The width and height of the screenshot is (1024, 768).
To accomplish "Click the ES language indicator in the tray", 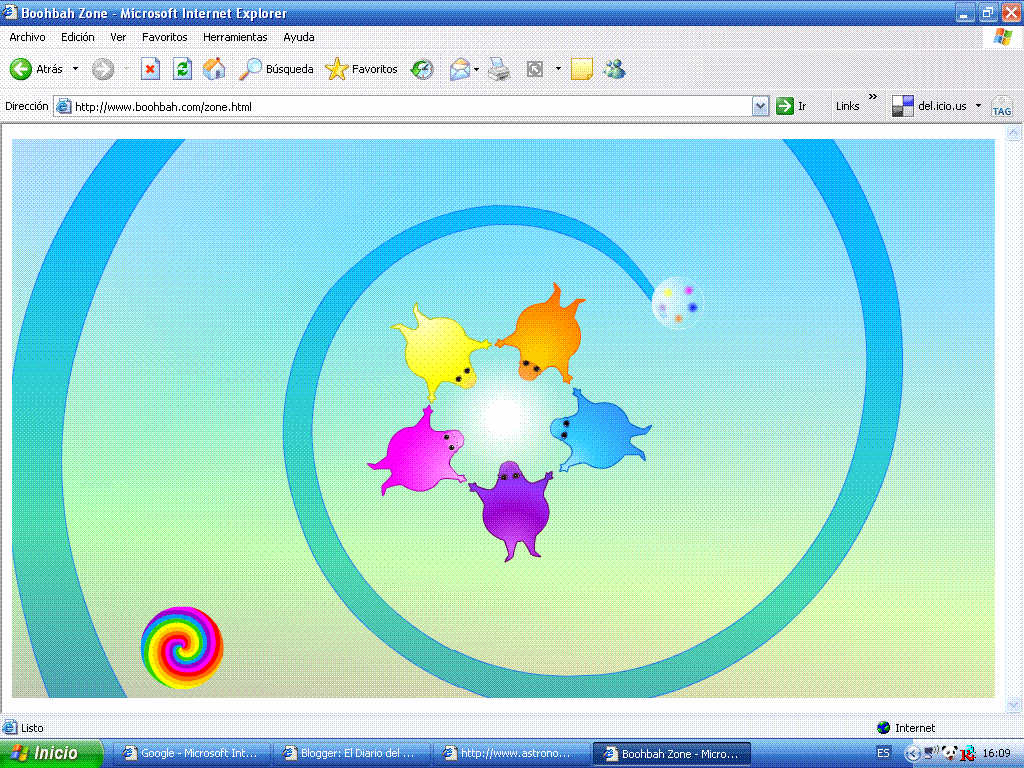I will 883,753.
